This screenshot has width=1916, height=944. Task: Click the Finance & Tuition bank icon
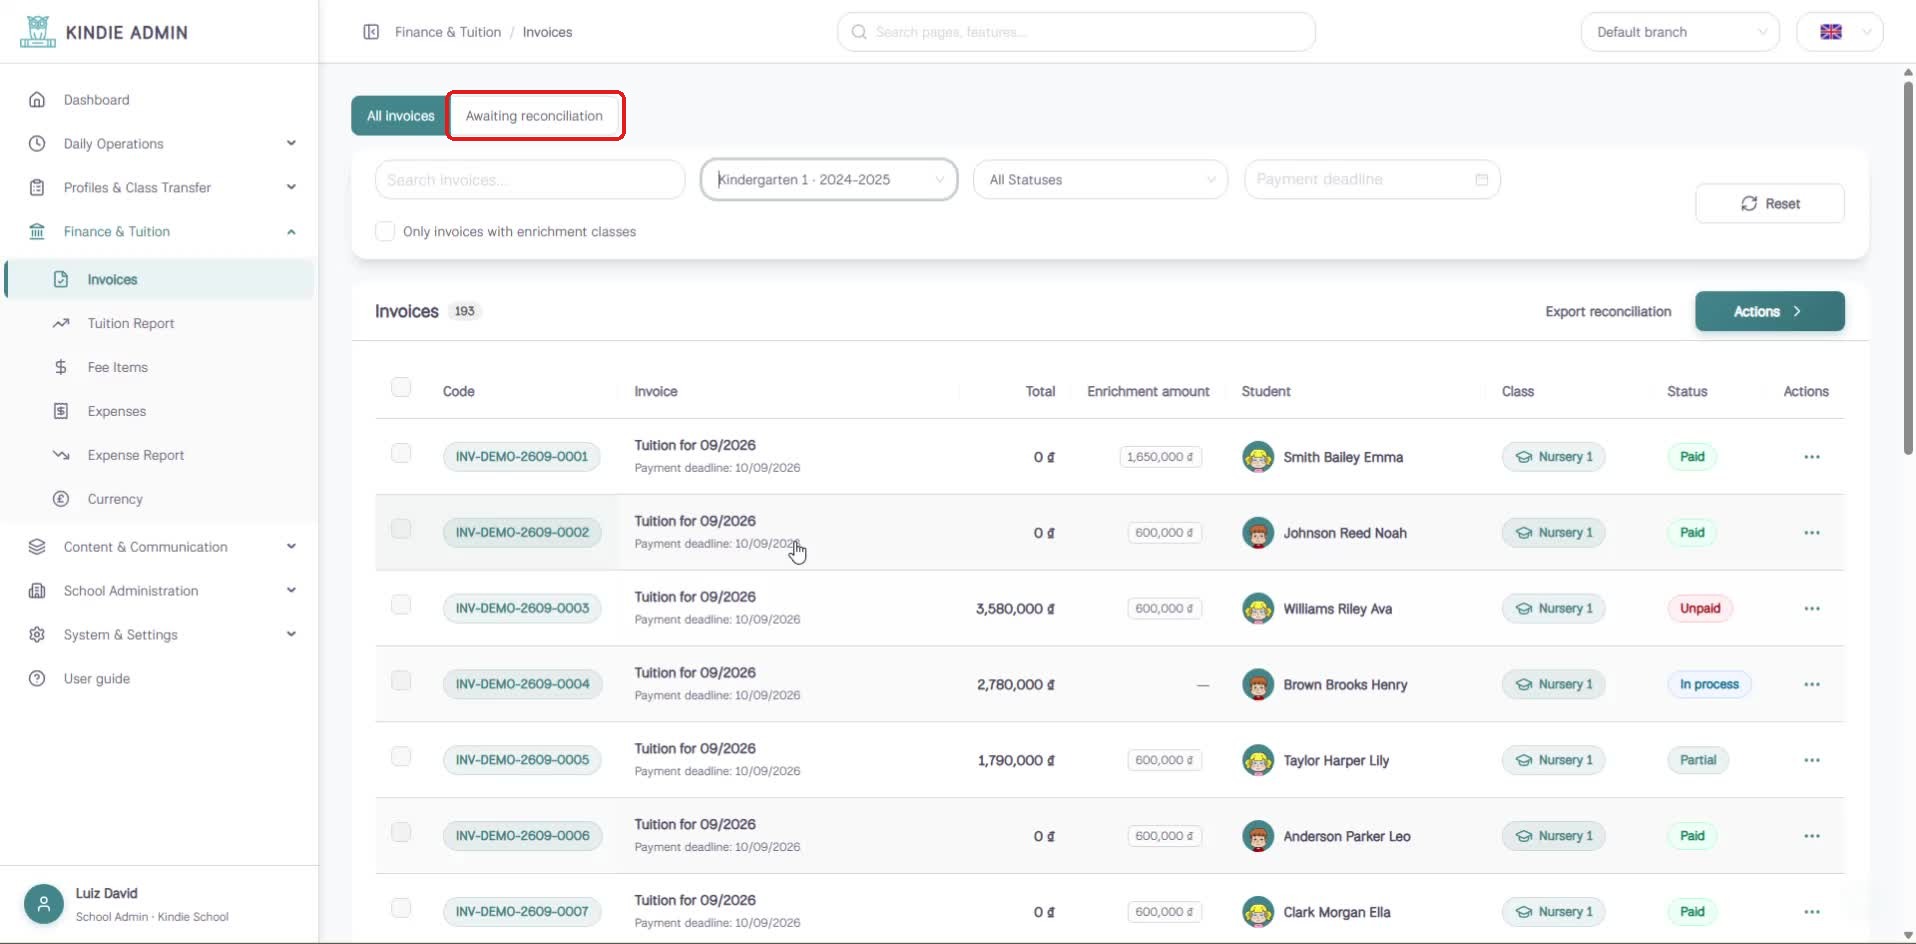pos(37,232)
